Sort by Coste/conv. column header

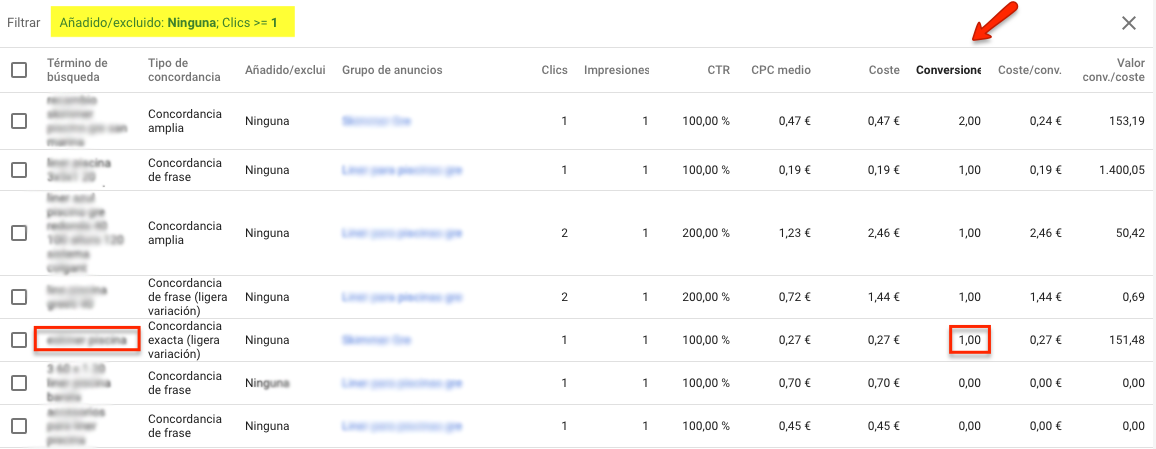[x=1029, y=70]
